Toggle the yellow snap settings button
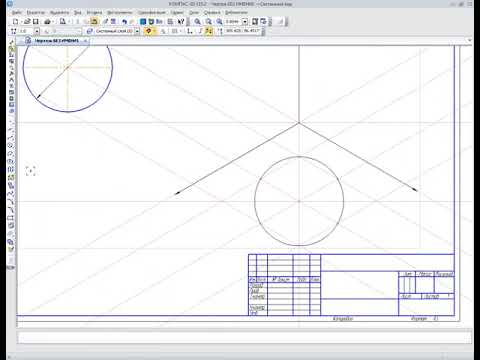Image resolution: width=480 pixels, height=360 pixels. tap(149, 31)
